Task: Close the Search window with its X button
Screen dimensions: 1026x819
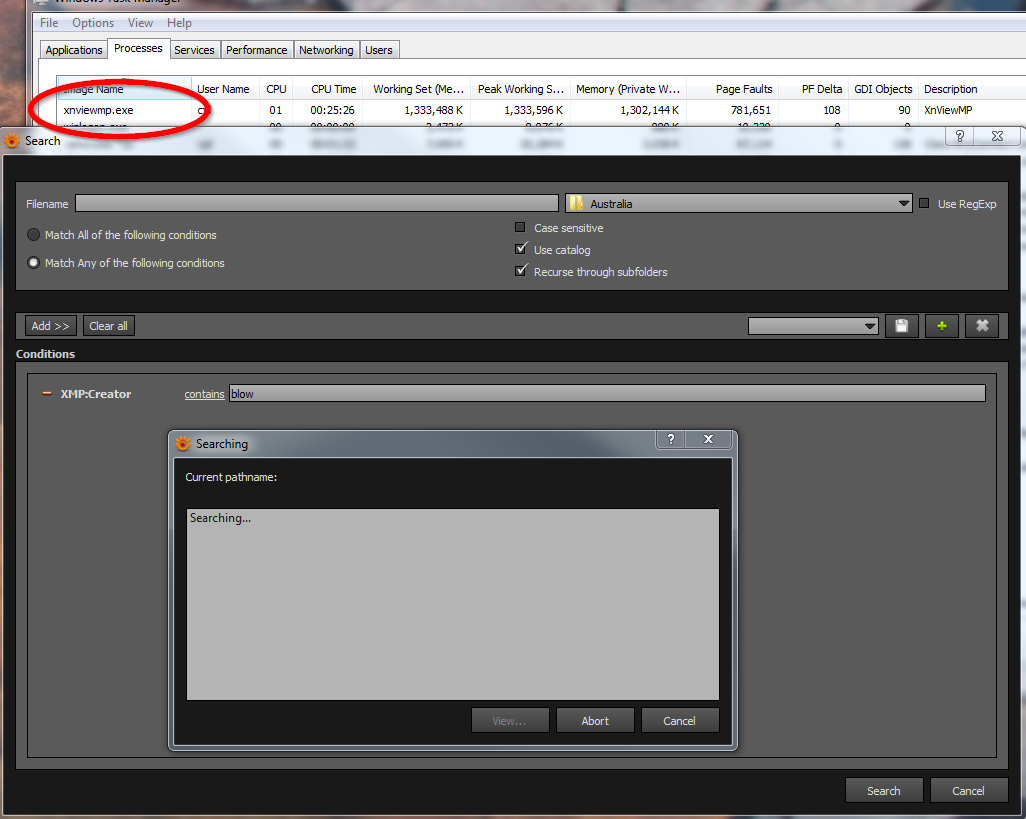Action: [997, 135]
